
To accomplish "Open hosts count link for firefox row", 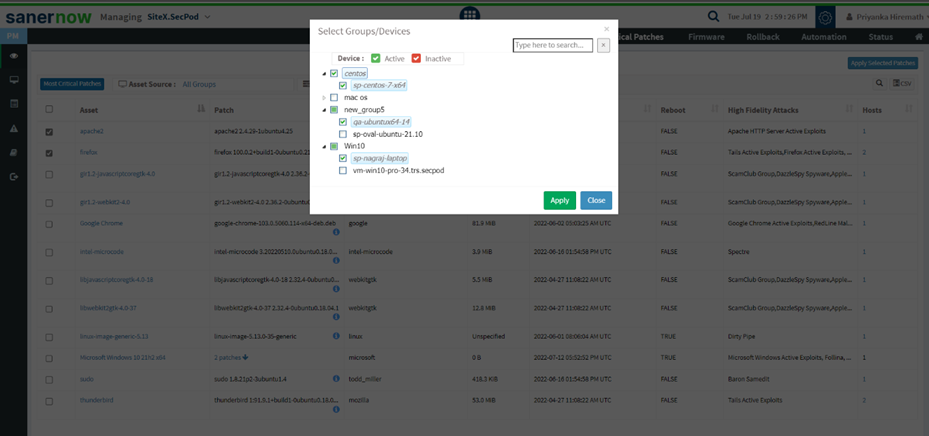I will [864, 152].
